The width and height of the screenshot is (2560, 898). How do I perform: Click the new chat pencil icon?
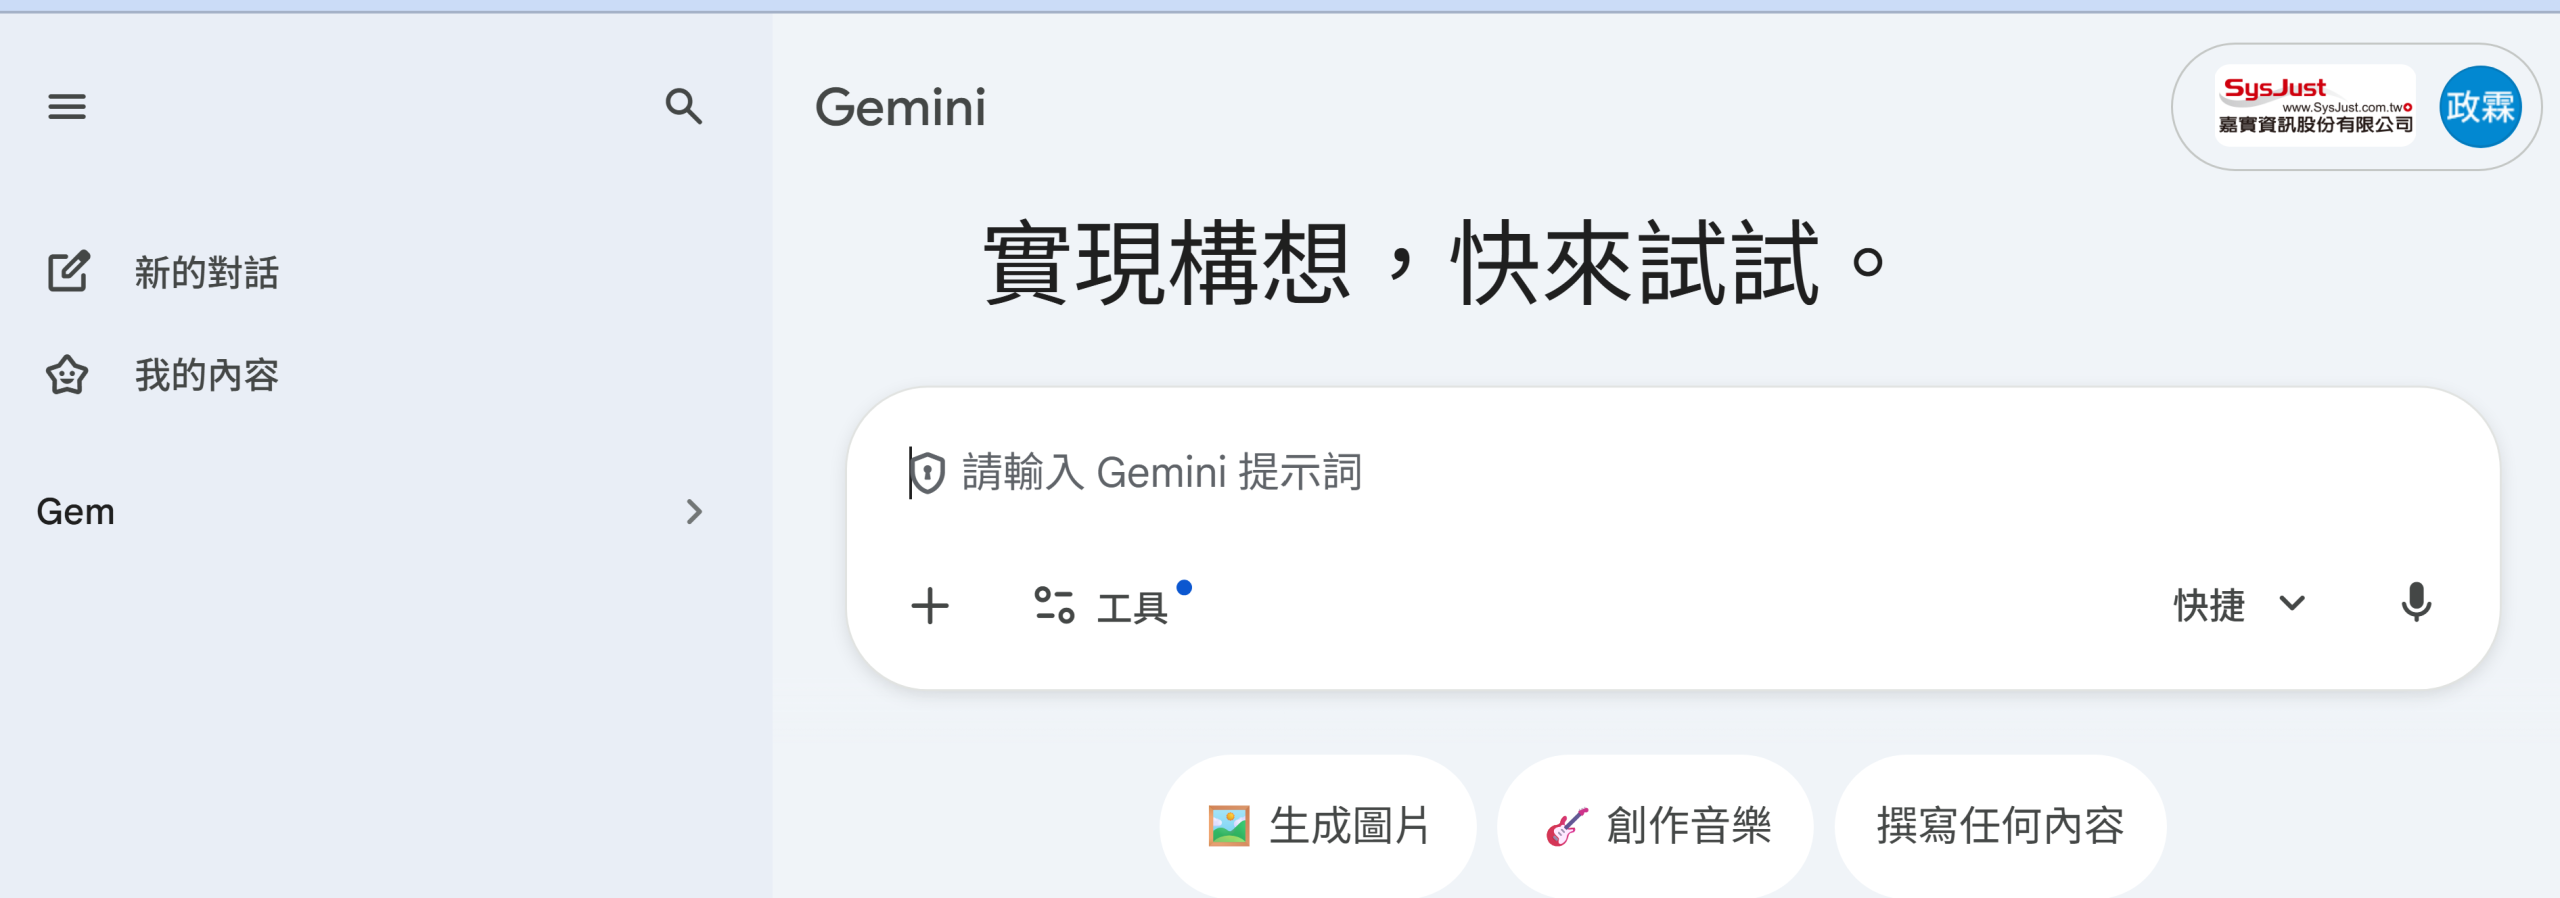tap(68, 272)
